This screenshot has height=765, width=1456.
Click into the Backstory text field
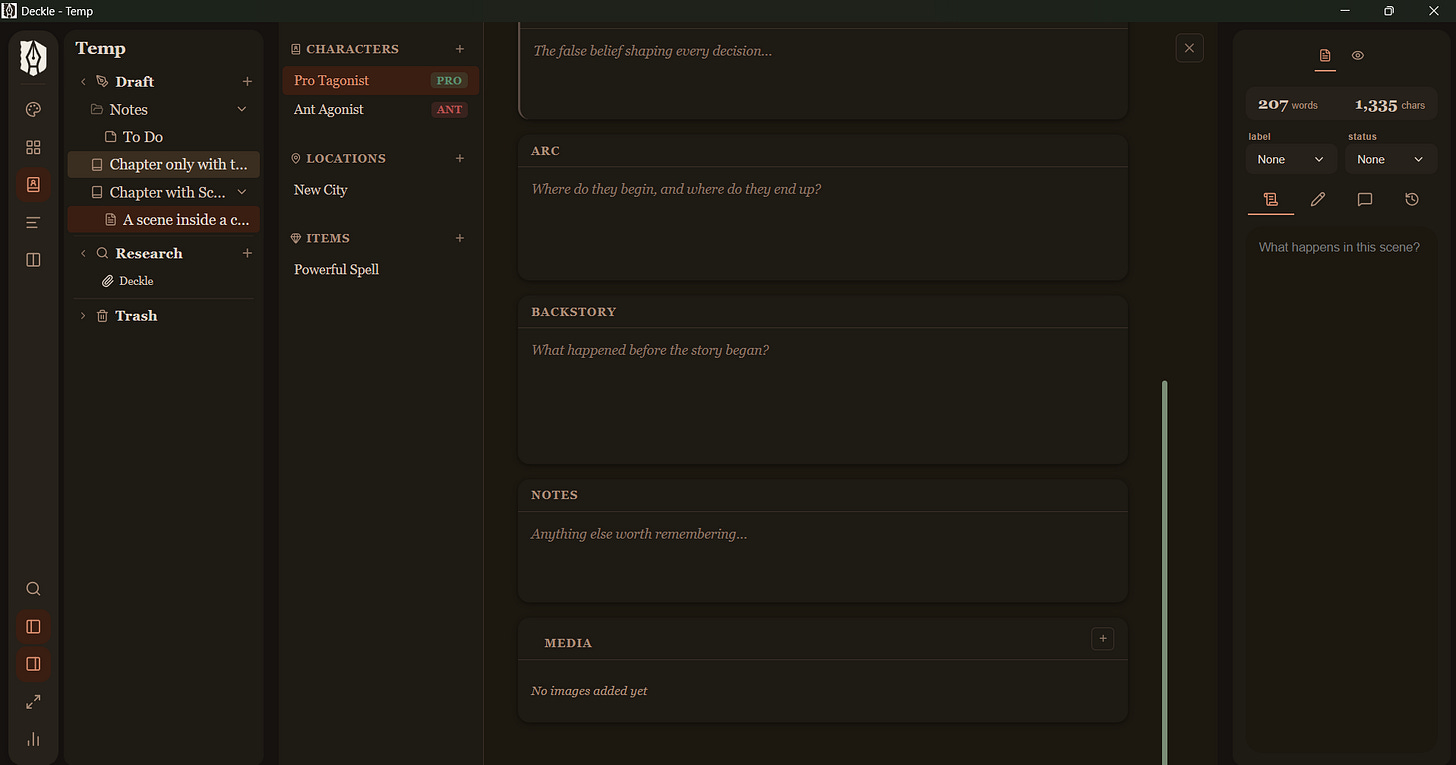(x=822, y=395)
